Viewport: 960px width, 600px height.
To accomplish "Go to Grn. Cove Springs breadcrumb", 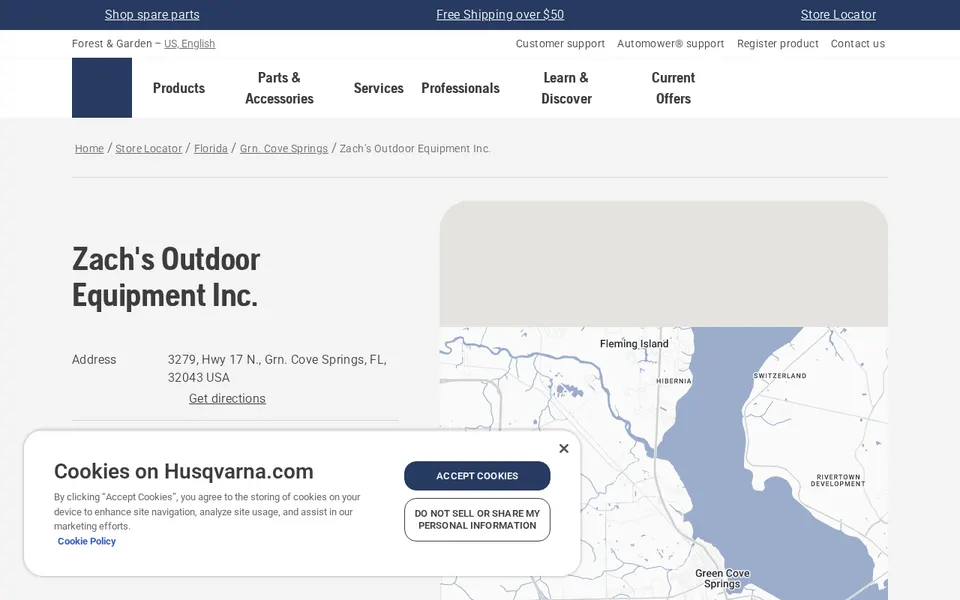I will [x=283, y=148].
